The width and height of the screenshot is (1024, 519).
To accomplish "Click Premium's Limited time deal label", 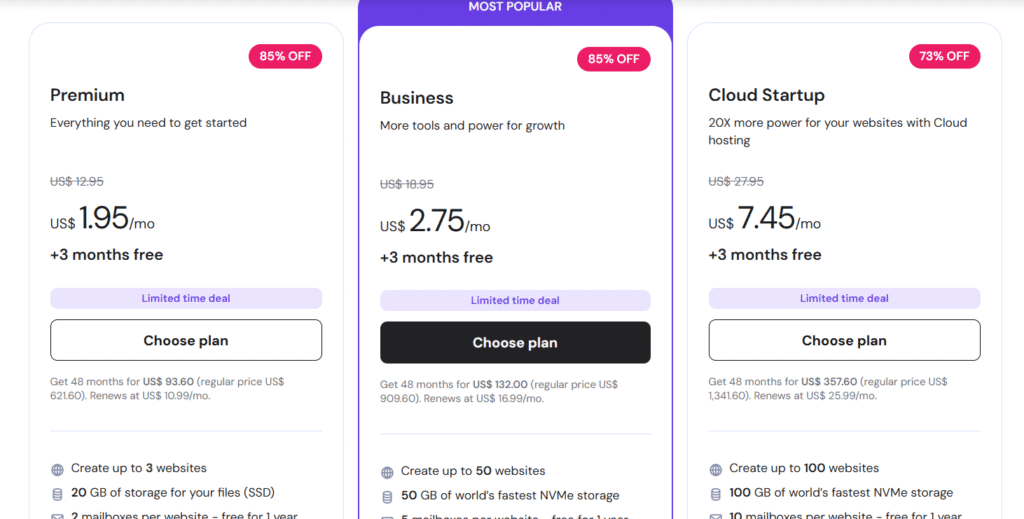I will 186,298.
